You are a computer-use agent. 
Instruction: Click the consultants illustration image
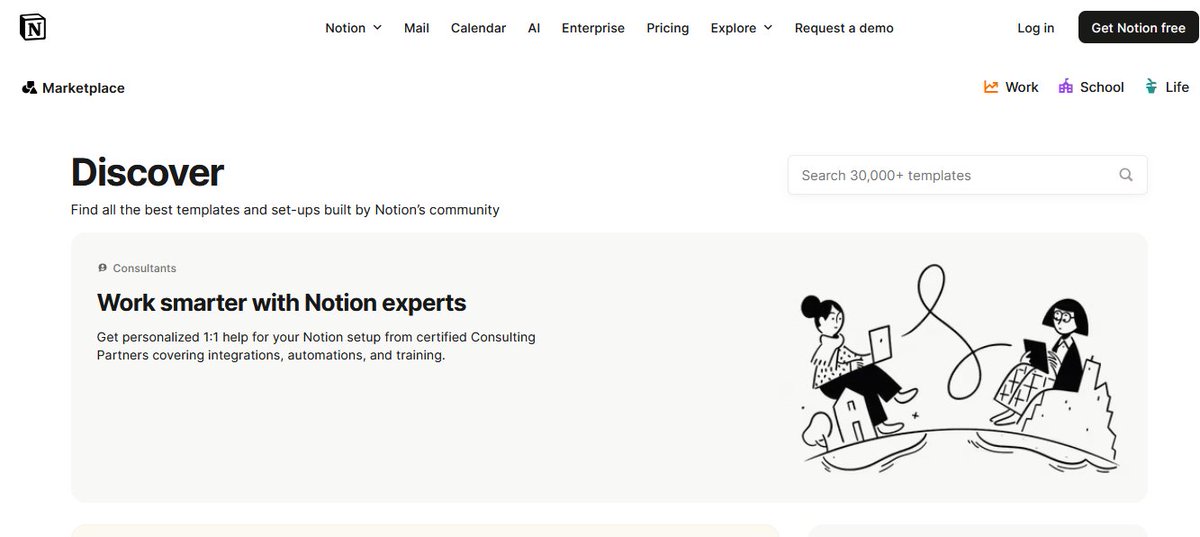(x=958, y=368)
